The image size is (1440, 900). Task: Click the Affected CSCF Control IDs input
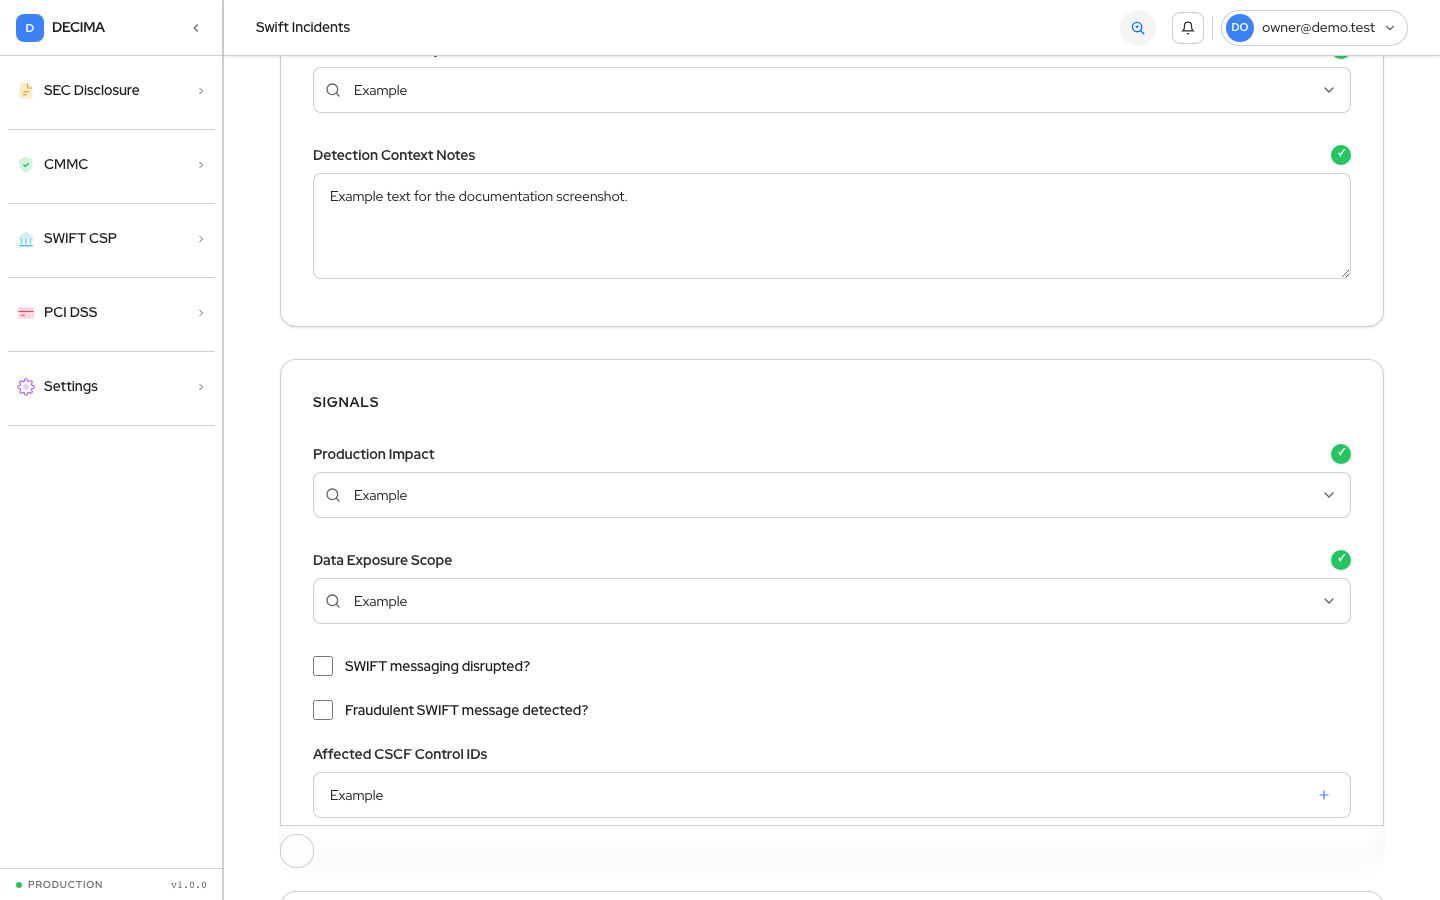(832, 795)
